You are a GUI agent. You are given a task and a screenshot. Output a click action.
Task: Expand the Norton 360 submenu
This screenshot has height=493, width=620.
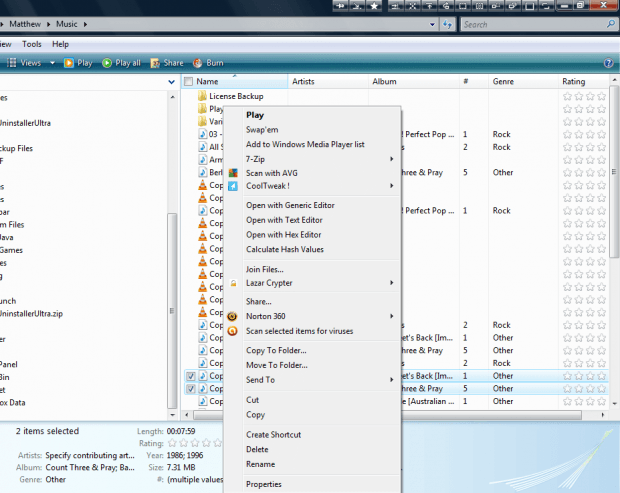[x=391, y=316]
